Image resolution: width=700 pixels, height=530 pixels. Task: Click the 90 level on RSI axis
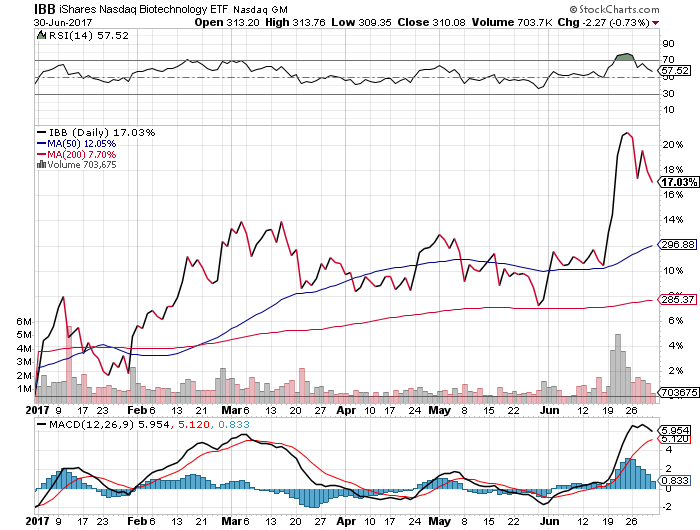point(668,44)
